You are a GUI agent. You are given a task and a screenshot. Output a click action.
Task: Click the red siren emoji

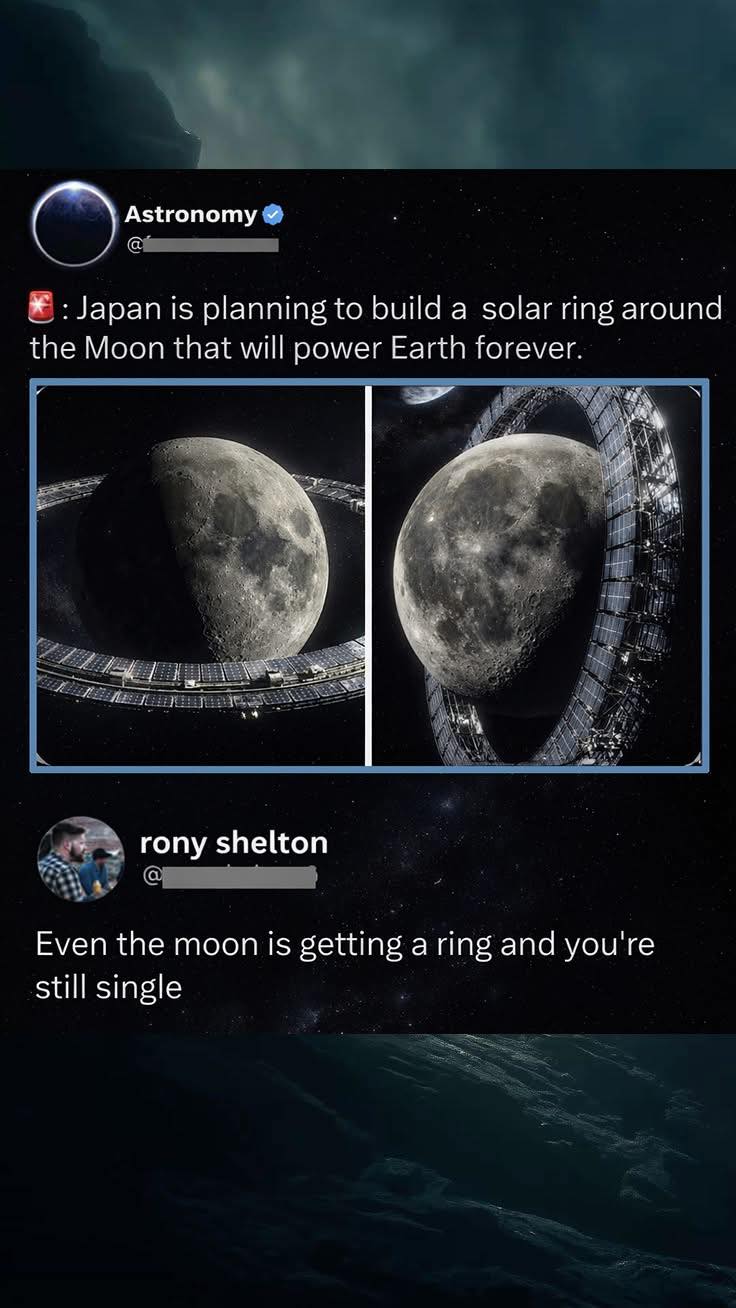coord(40,309)
